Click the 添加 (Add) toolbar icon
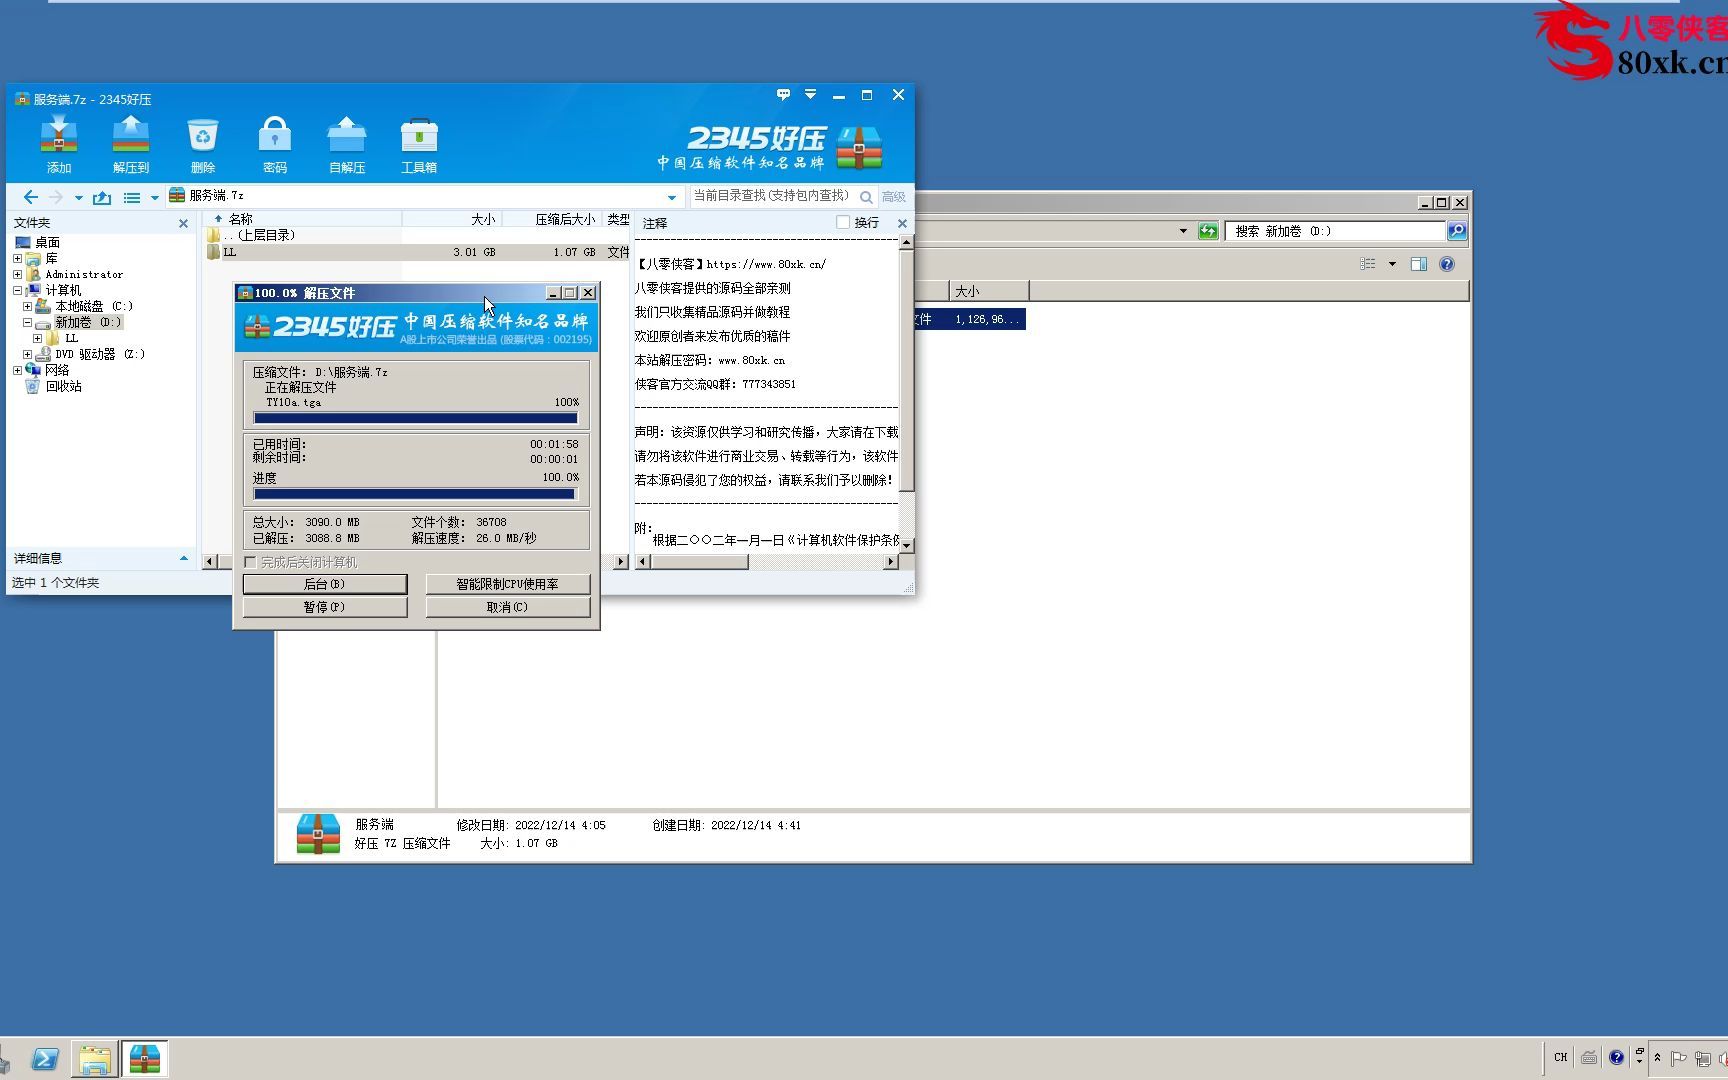The height and width of the screenshot is (1080, 1728). [59, 144]
